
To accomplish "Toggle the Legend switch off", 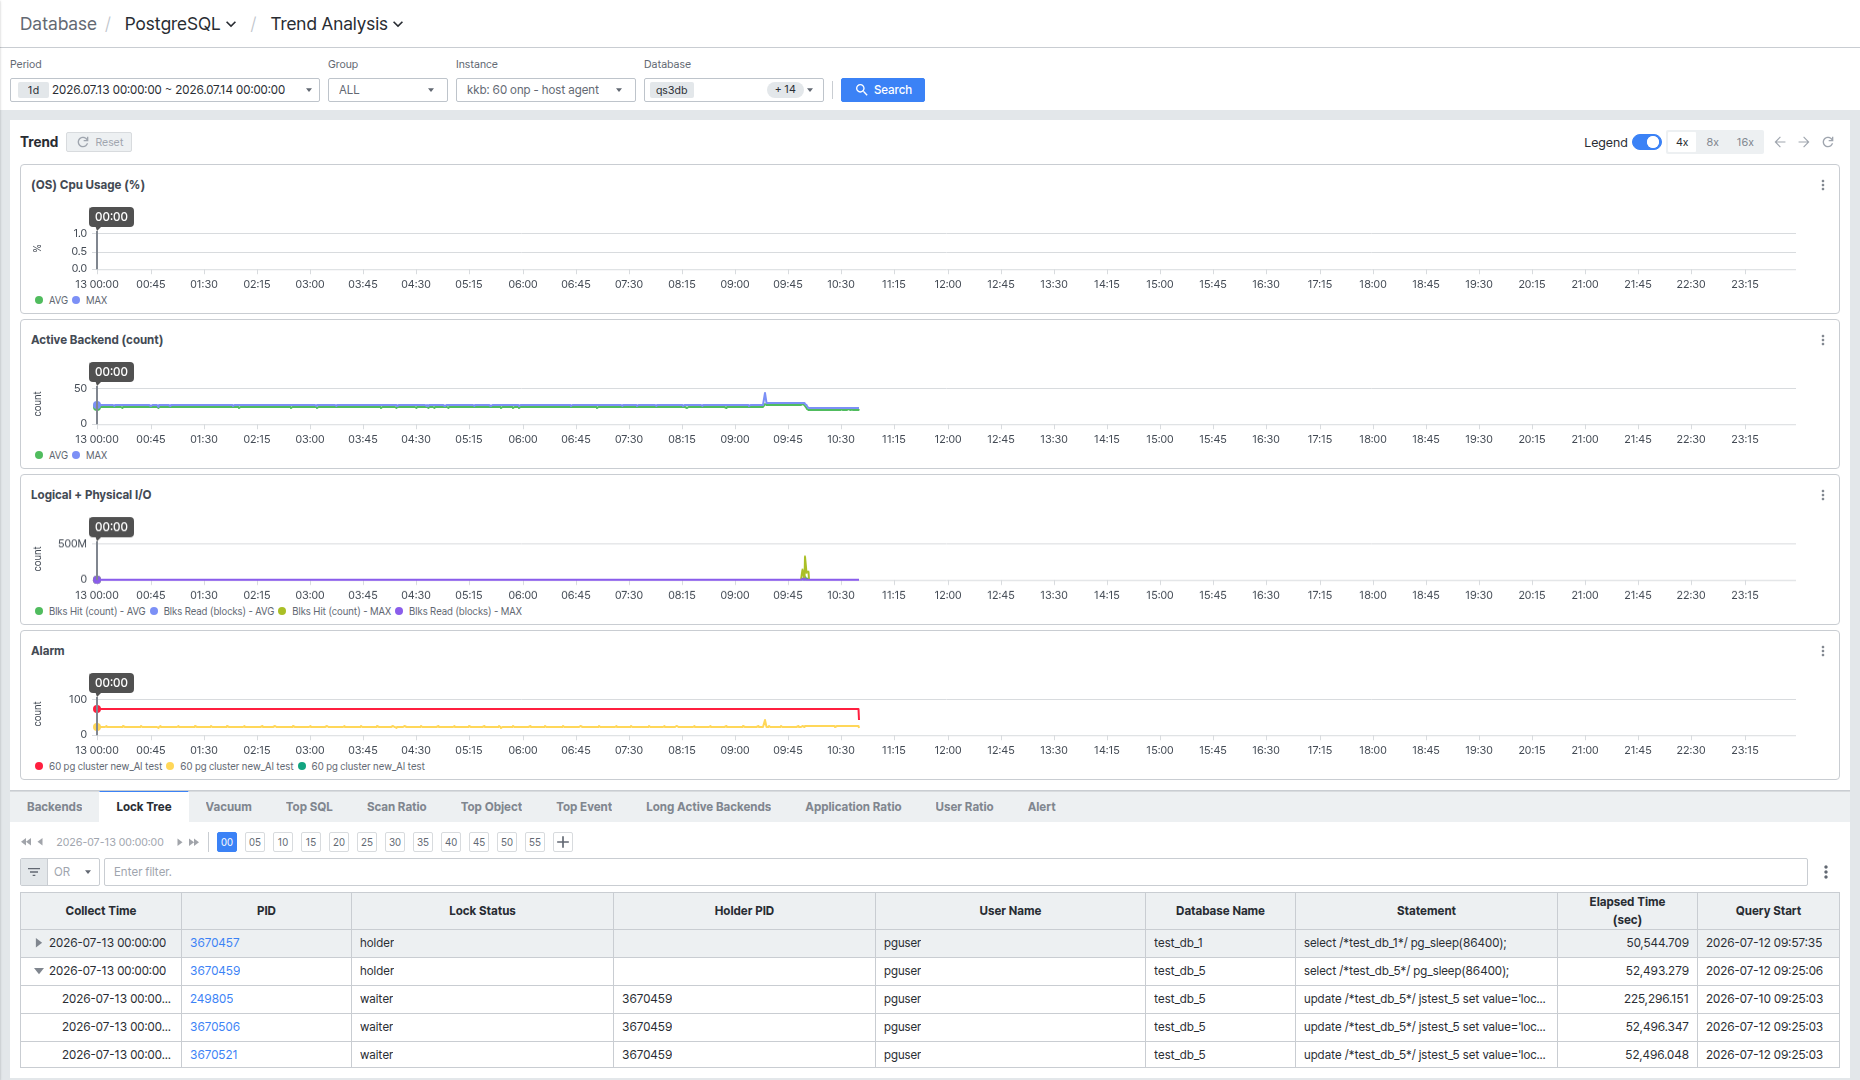I will 1646,142.
